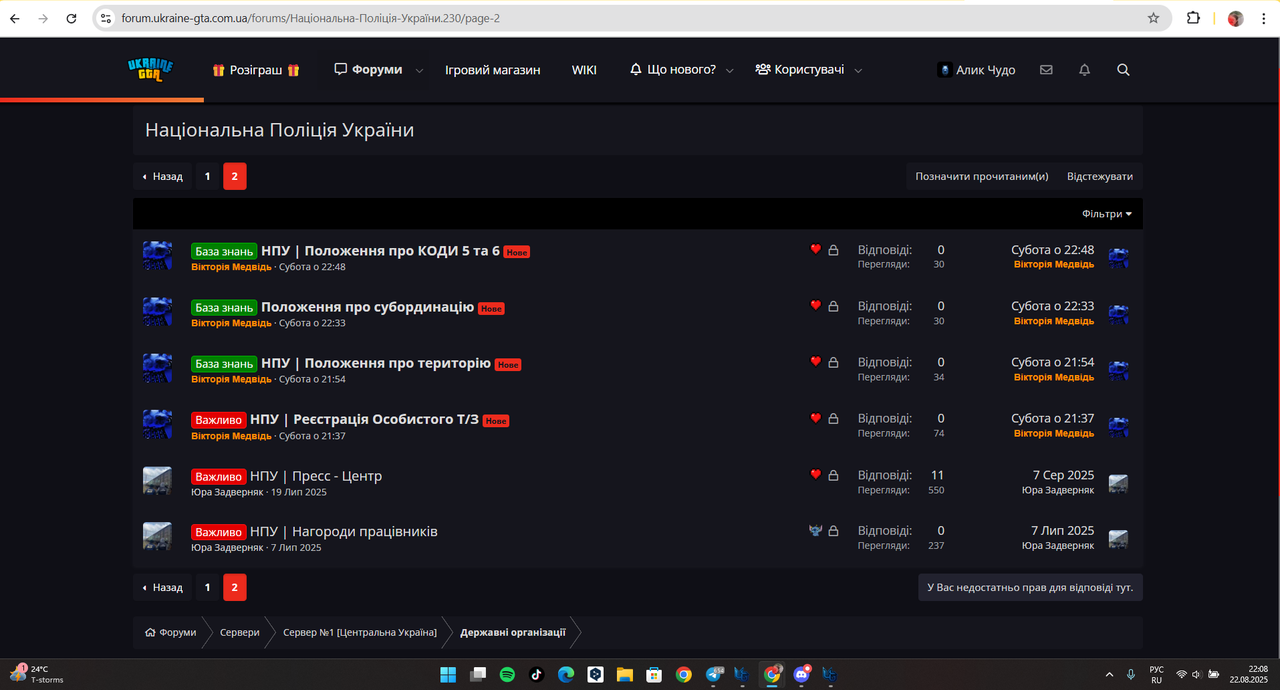The height and width of the screenshot is (690, 1280).
Task: Click bottom Назад pagination button
Action: 162,587
